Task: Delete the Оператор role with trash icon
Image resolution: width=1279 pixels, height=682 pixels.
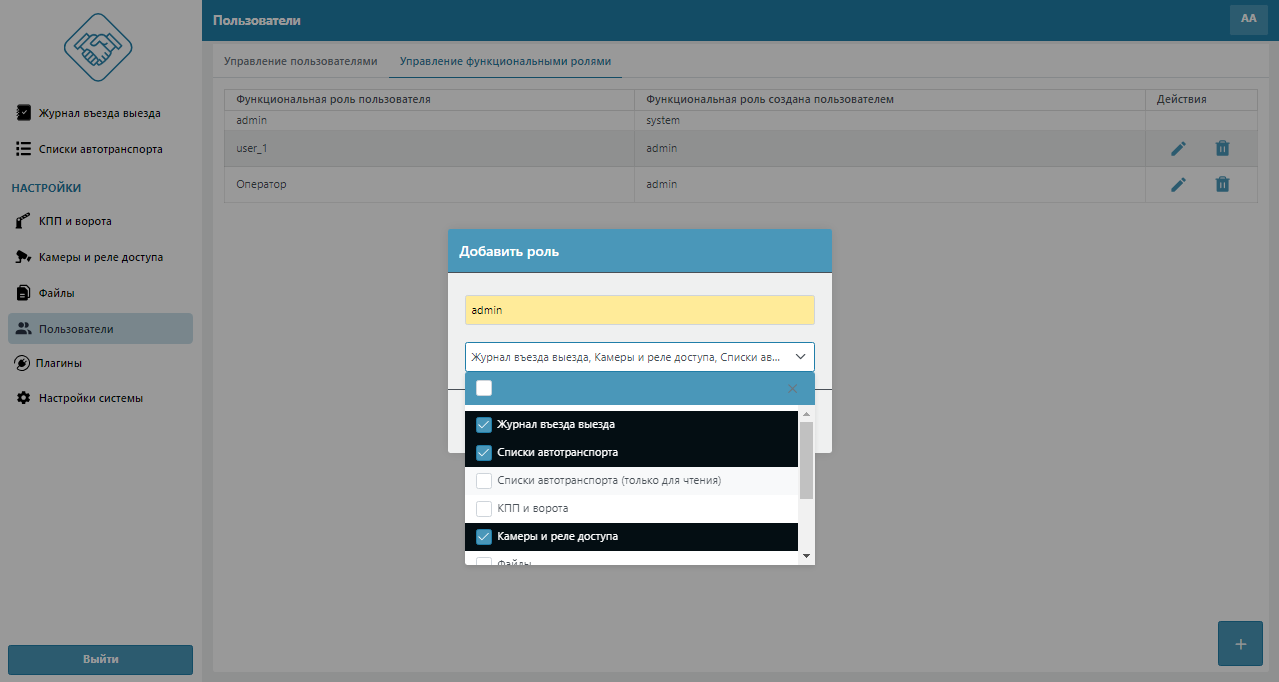Action: [x=1222, y=184]
